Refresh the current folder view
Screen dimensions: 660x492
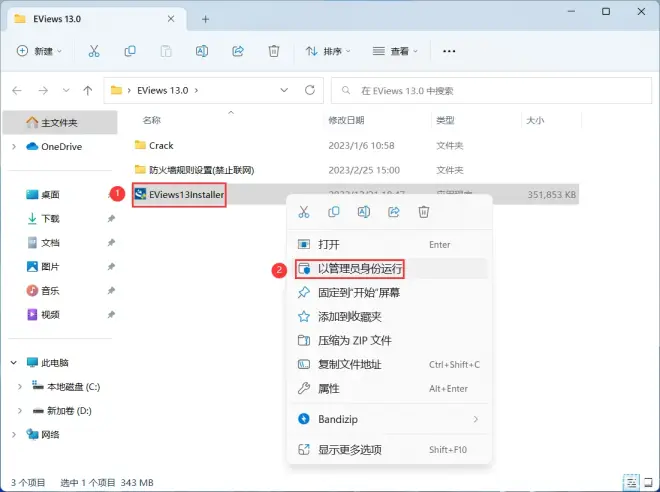click(310, 90)
